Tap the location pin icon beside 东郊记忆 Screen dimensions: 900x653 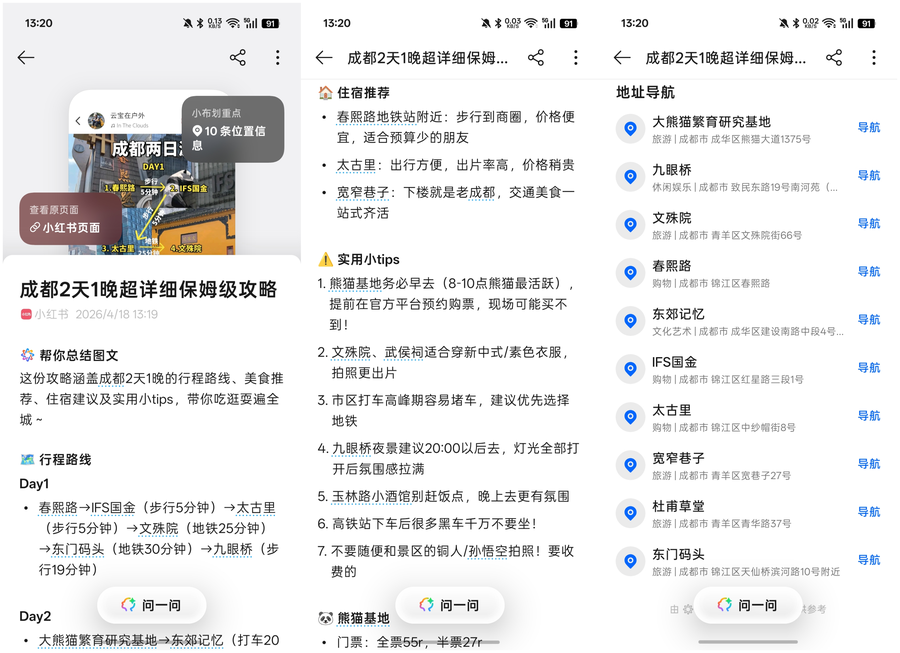click(630, 320)
